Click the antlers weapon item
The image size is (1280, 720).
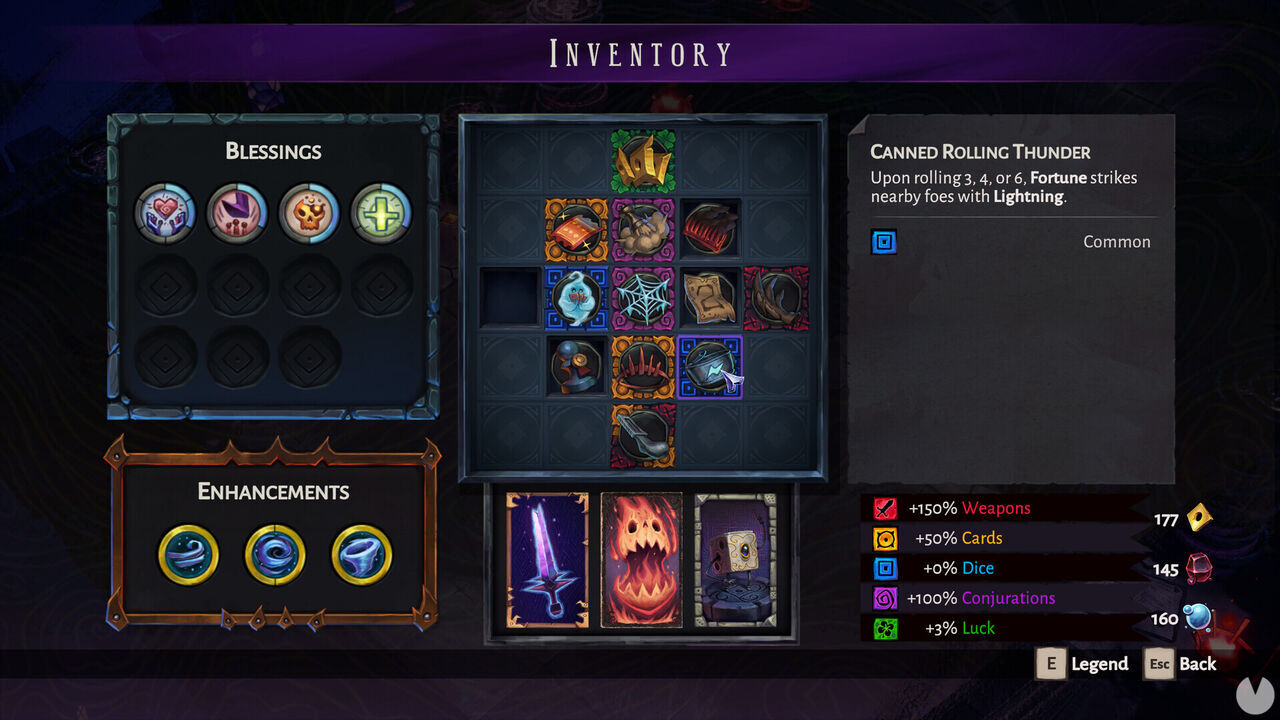point(775,297)
